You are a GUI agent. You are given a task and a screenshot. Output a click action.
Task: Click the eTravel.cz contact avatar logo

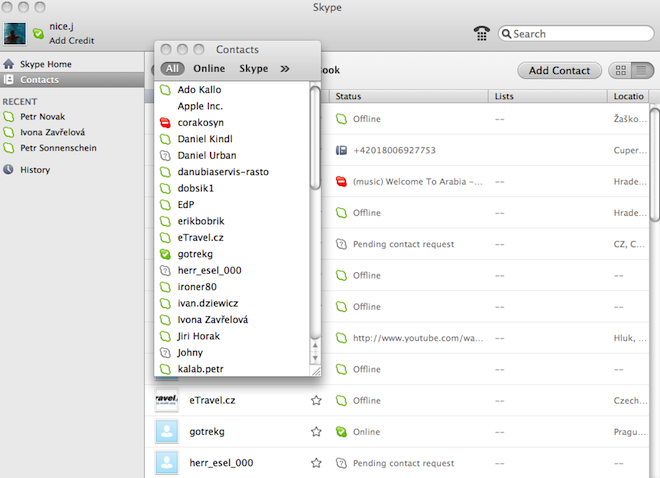coord(166,400)
